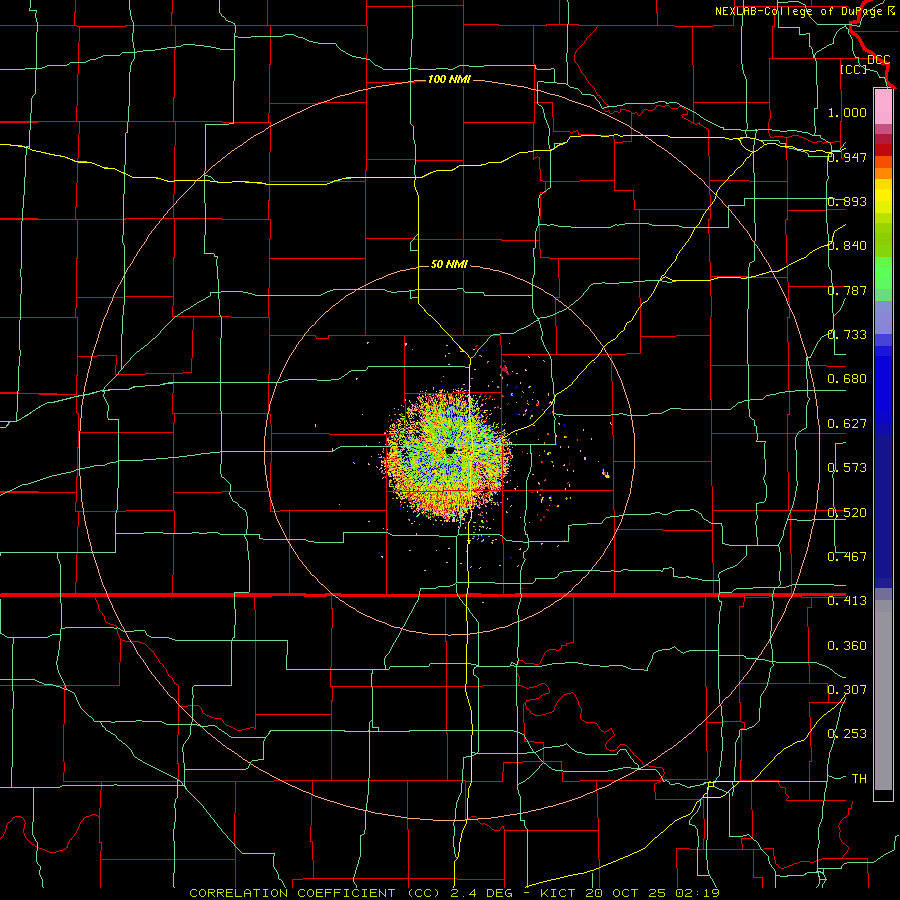Click the 0.627 legend value
900x900 pixels.
(x=847, y=424)
